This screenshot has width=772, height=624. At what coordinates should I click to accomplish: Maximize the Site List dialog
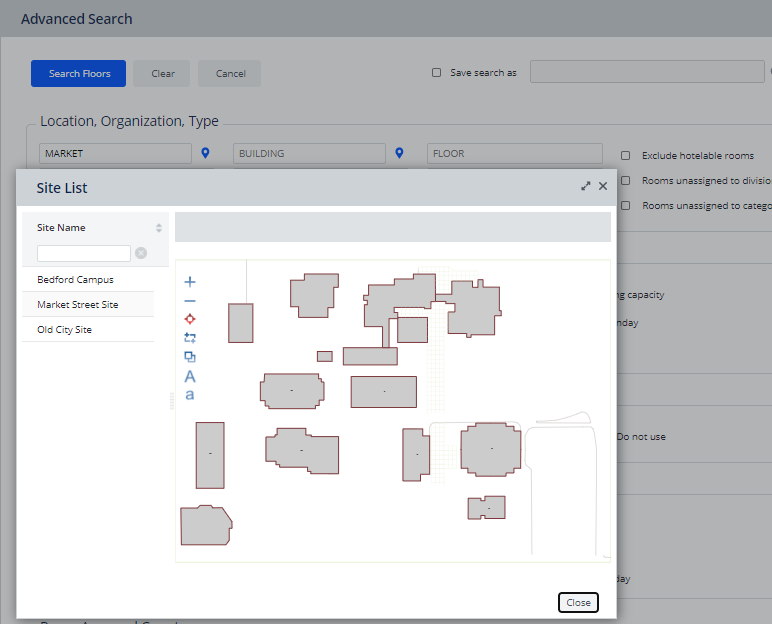coord(586,187)
